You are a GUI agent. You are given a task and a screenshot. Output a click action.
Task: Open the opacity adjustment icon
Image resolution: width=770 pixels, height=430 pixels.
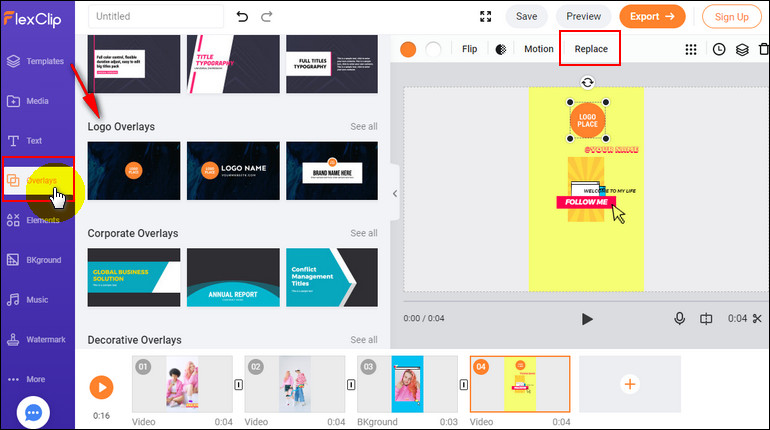[x=501, y=49]
